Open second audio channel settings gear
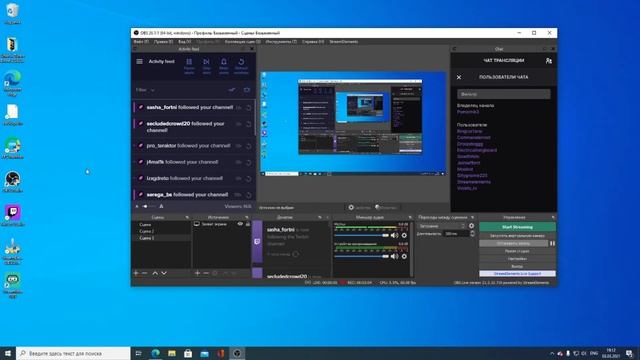Viewport: 640px width, 360px height. click(404, 256)
